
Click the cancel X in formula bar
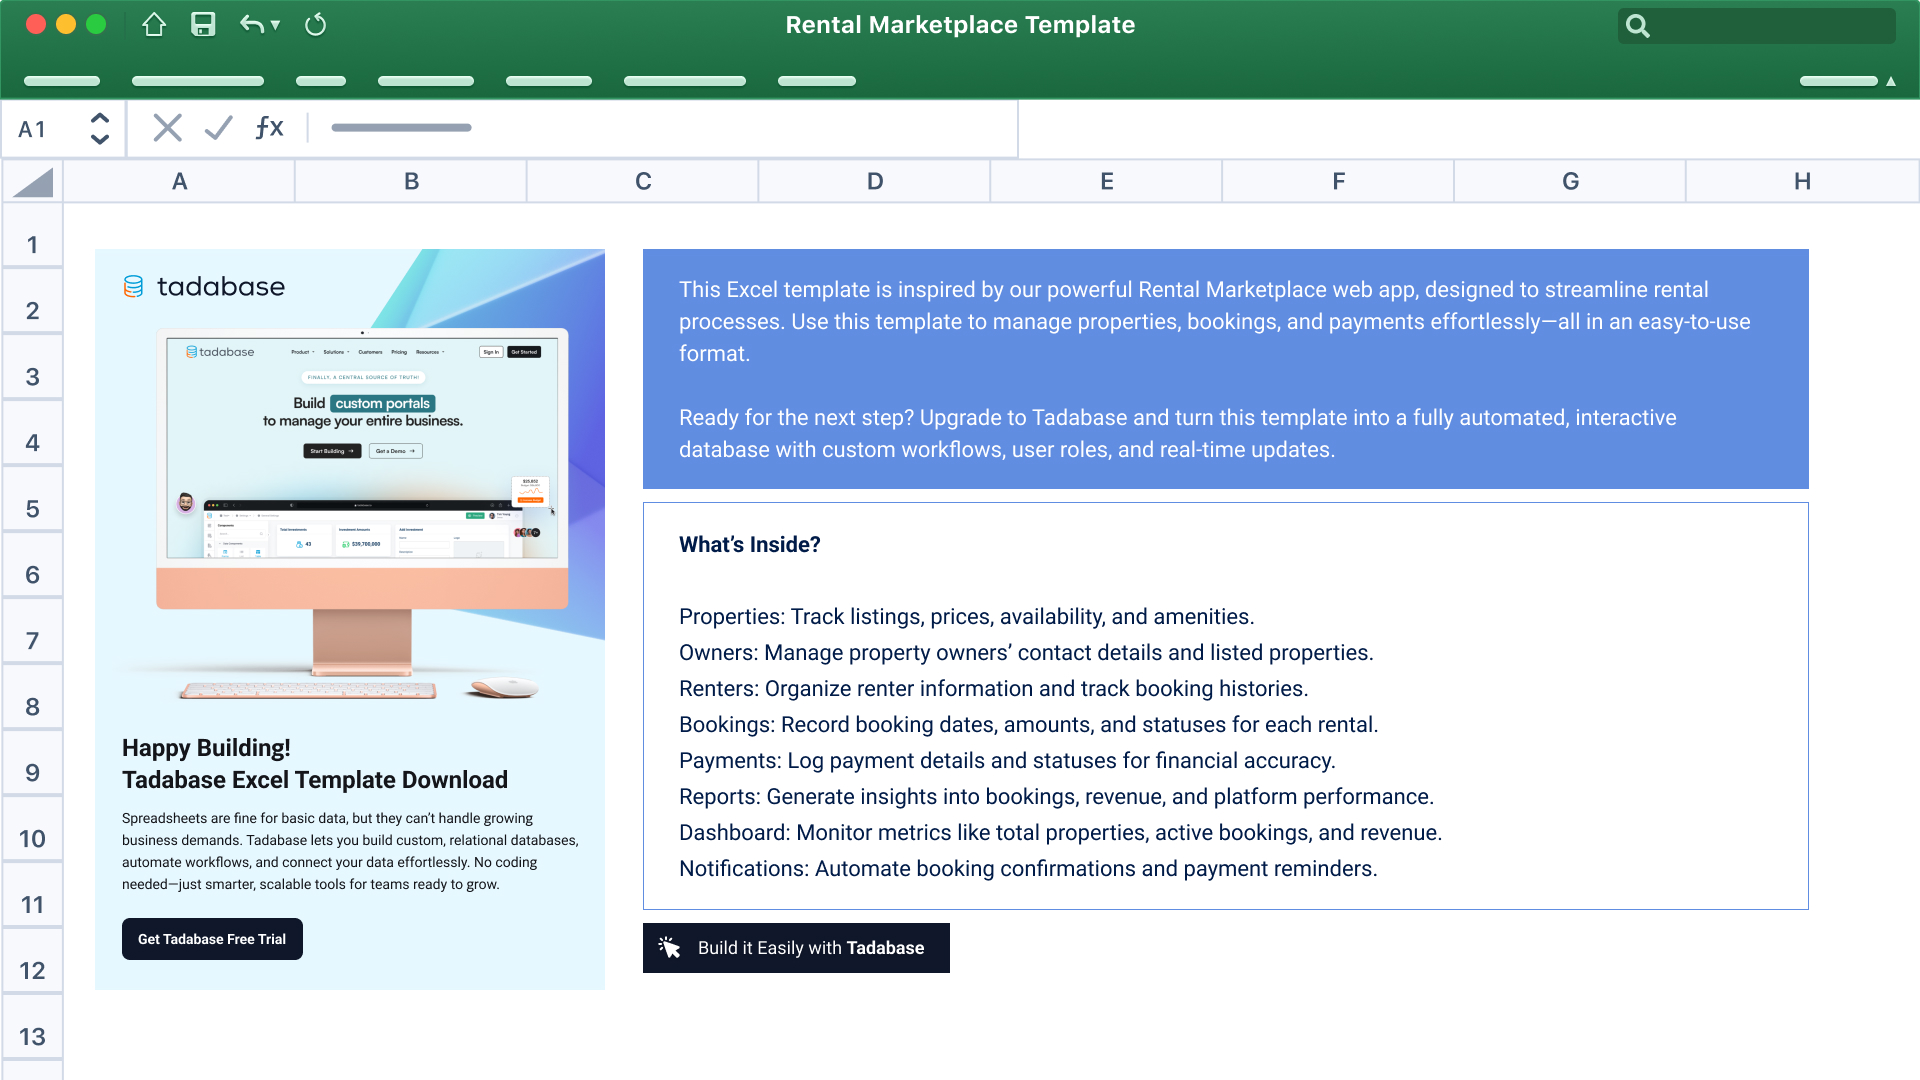[x=167, y=128]
